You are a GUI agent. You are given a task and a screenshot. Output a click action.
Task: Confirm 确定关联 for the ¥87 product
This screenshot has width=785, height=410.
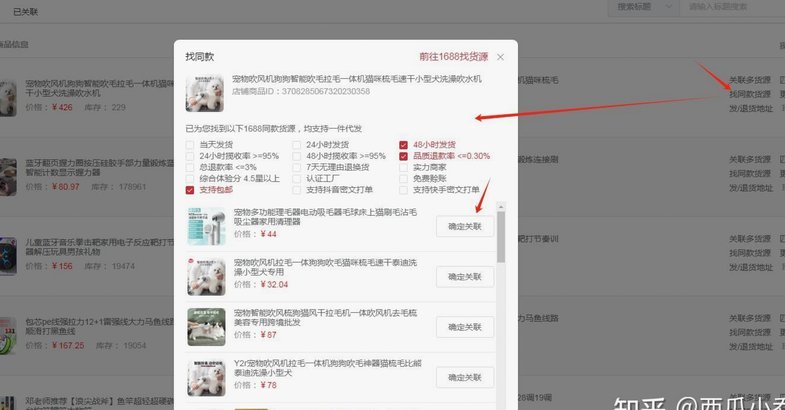pyautogui.click(x=465, y=327)
